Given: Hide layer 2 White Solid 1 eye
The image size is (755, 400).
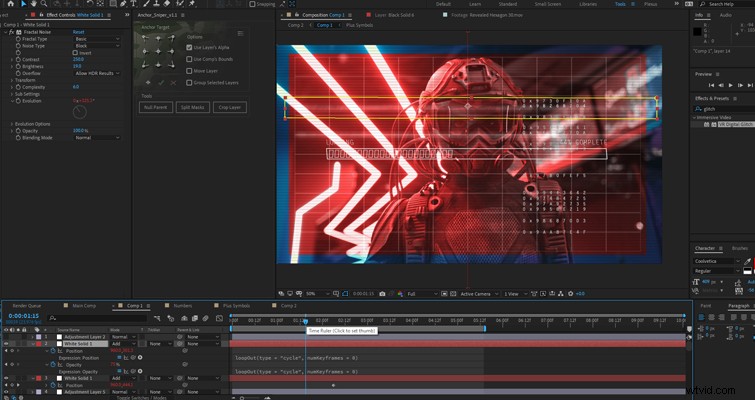Looking at the screenshot, I should point(6,344).
